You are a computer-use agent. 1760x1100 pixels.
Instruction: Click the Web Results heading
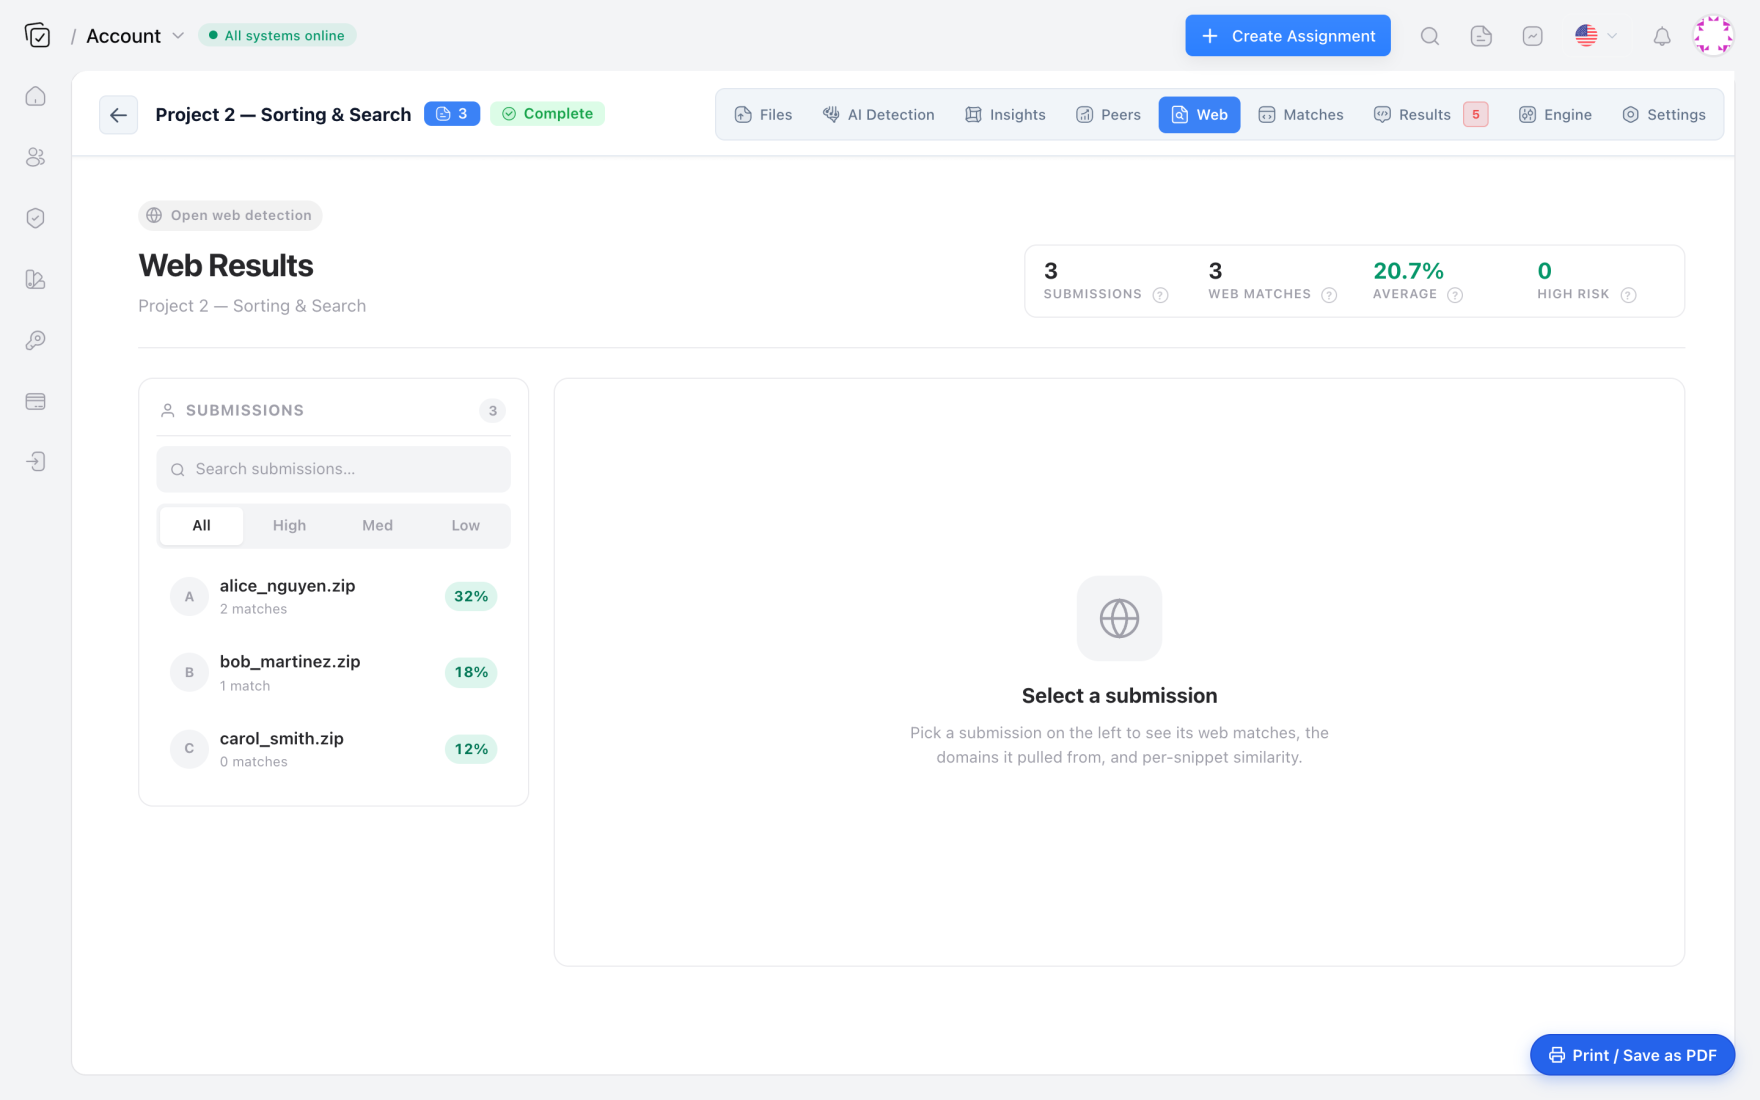pos(226,266)
